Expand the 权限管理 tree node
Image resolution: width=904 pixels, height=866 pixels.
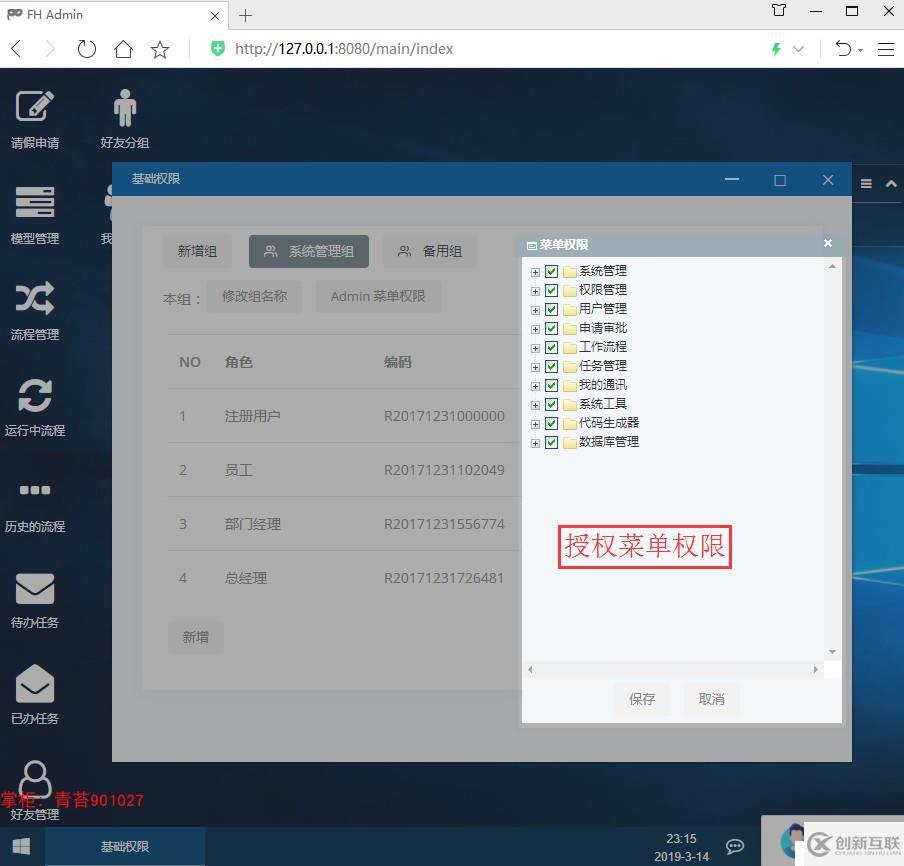[x=535, y=291]
